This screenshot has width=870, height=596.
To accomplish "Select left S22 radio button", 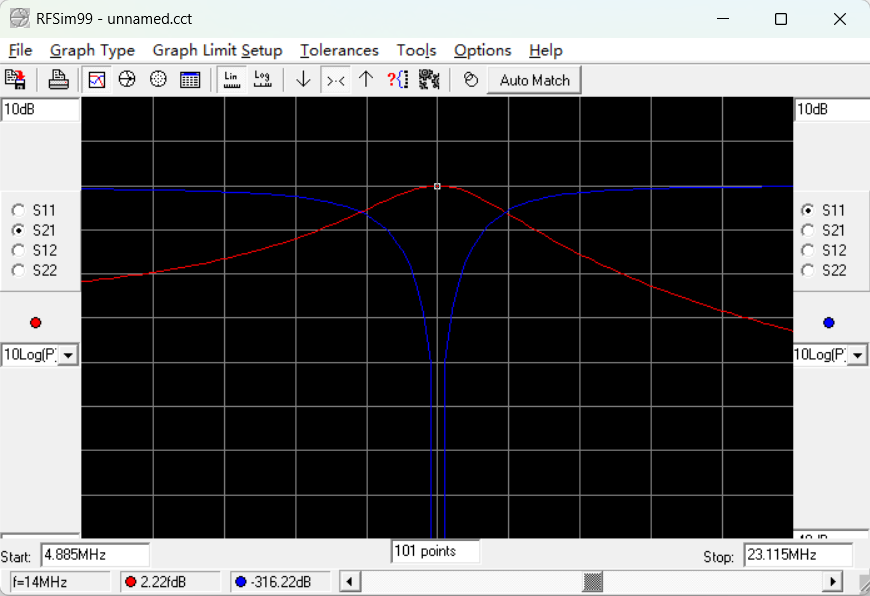I will click(18, 270).
